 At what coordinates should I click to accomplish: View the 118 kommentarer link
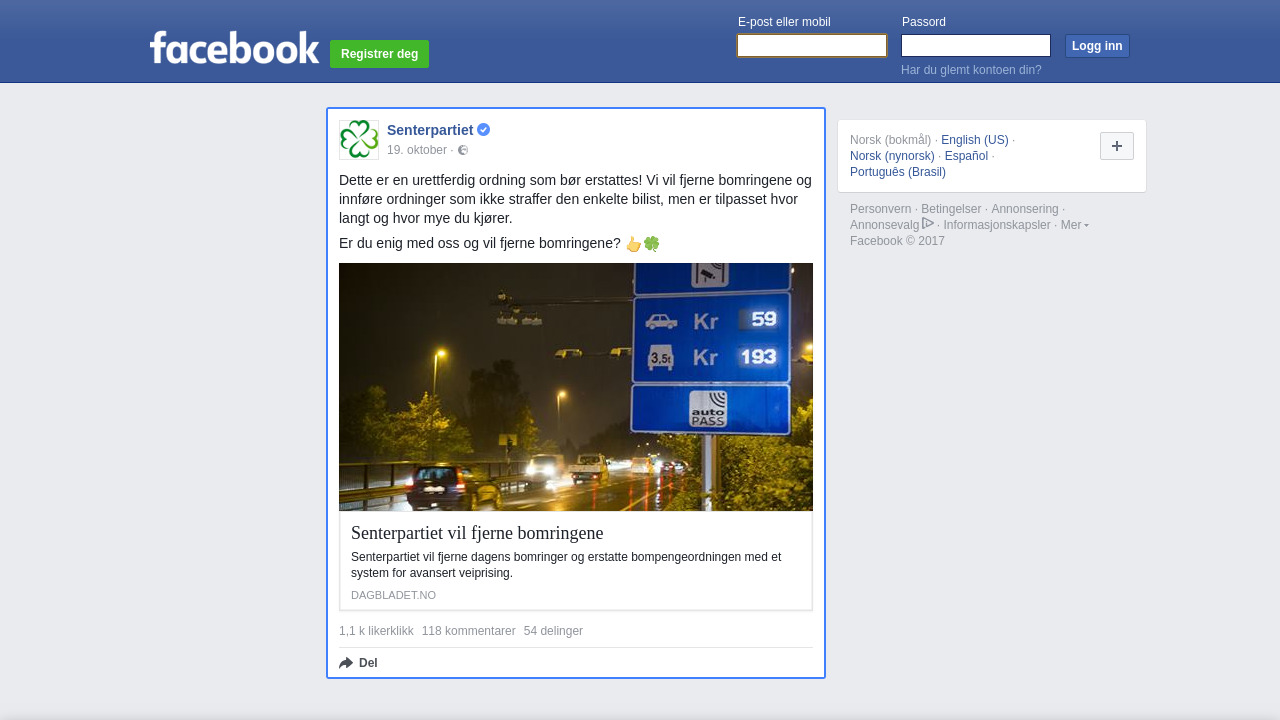pos(469,631)
